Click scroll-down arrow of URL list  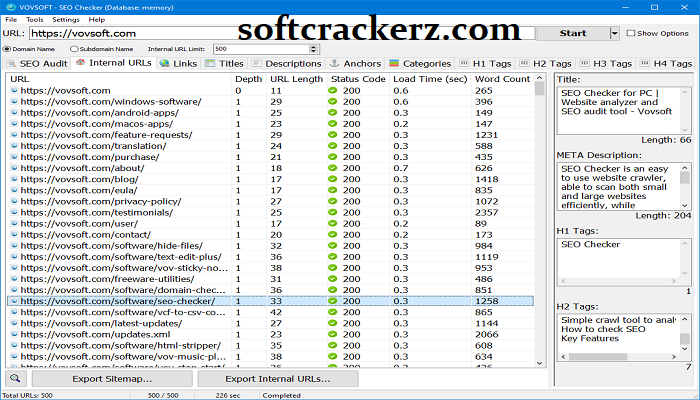point(540,363)
